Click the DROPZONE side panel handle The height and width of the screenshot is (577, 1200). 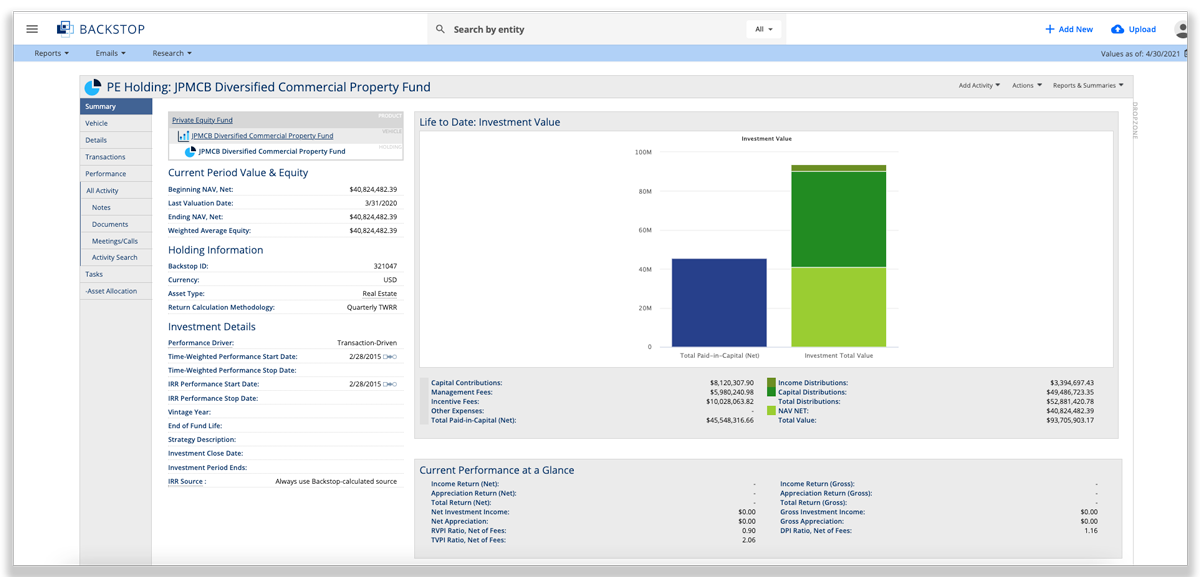[x=1135, y=122]
